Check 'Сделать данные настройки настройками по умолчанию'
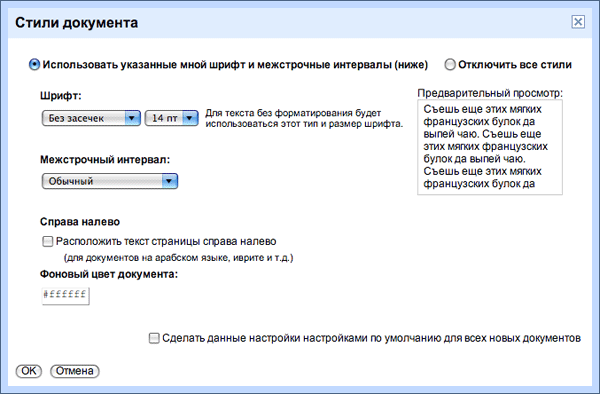 154,338
